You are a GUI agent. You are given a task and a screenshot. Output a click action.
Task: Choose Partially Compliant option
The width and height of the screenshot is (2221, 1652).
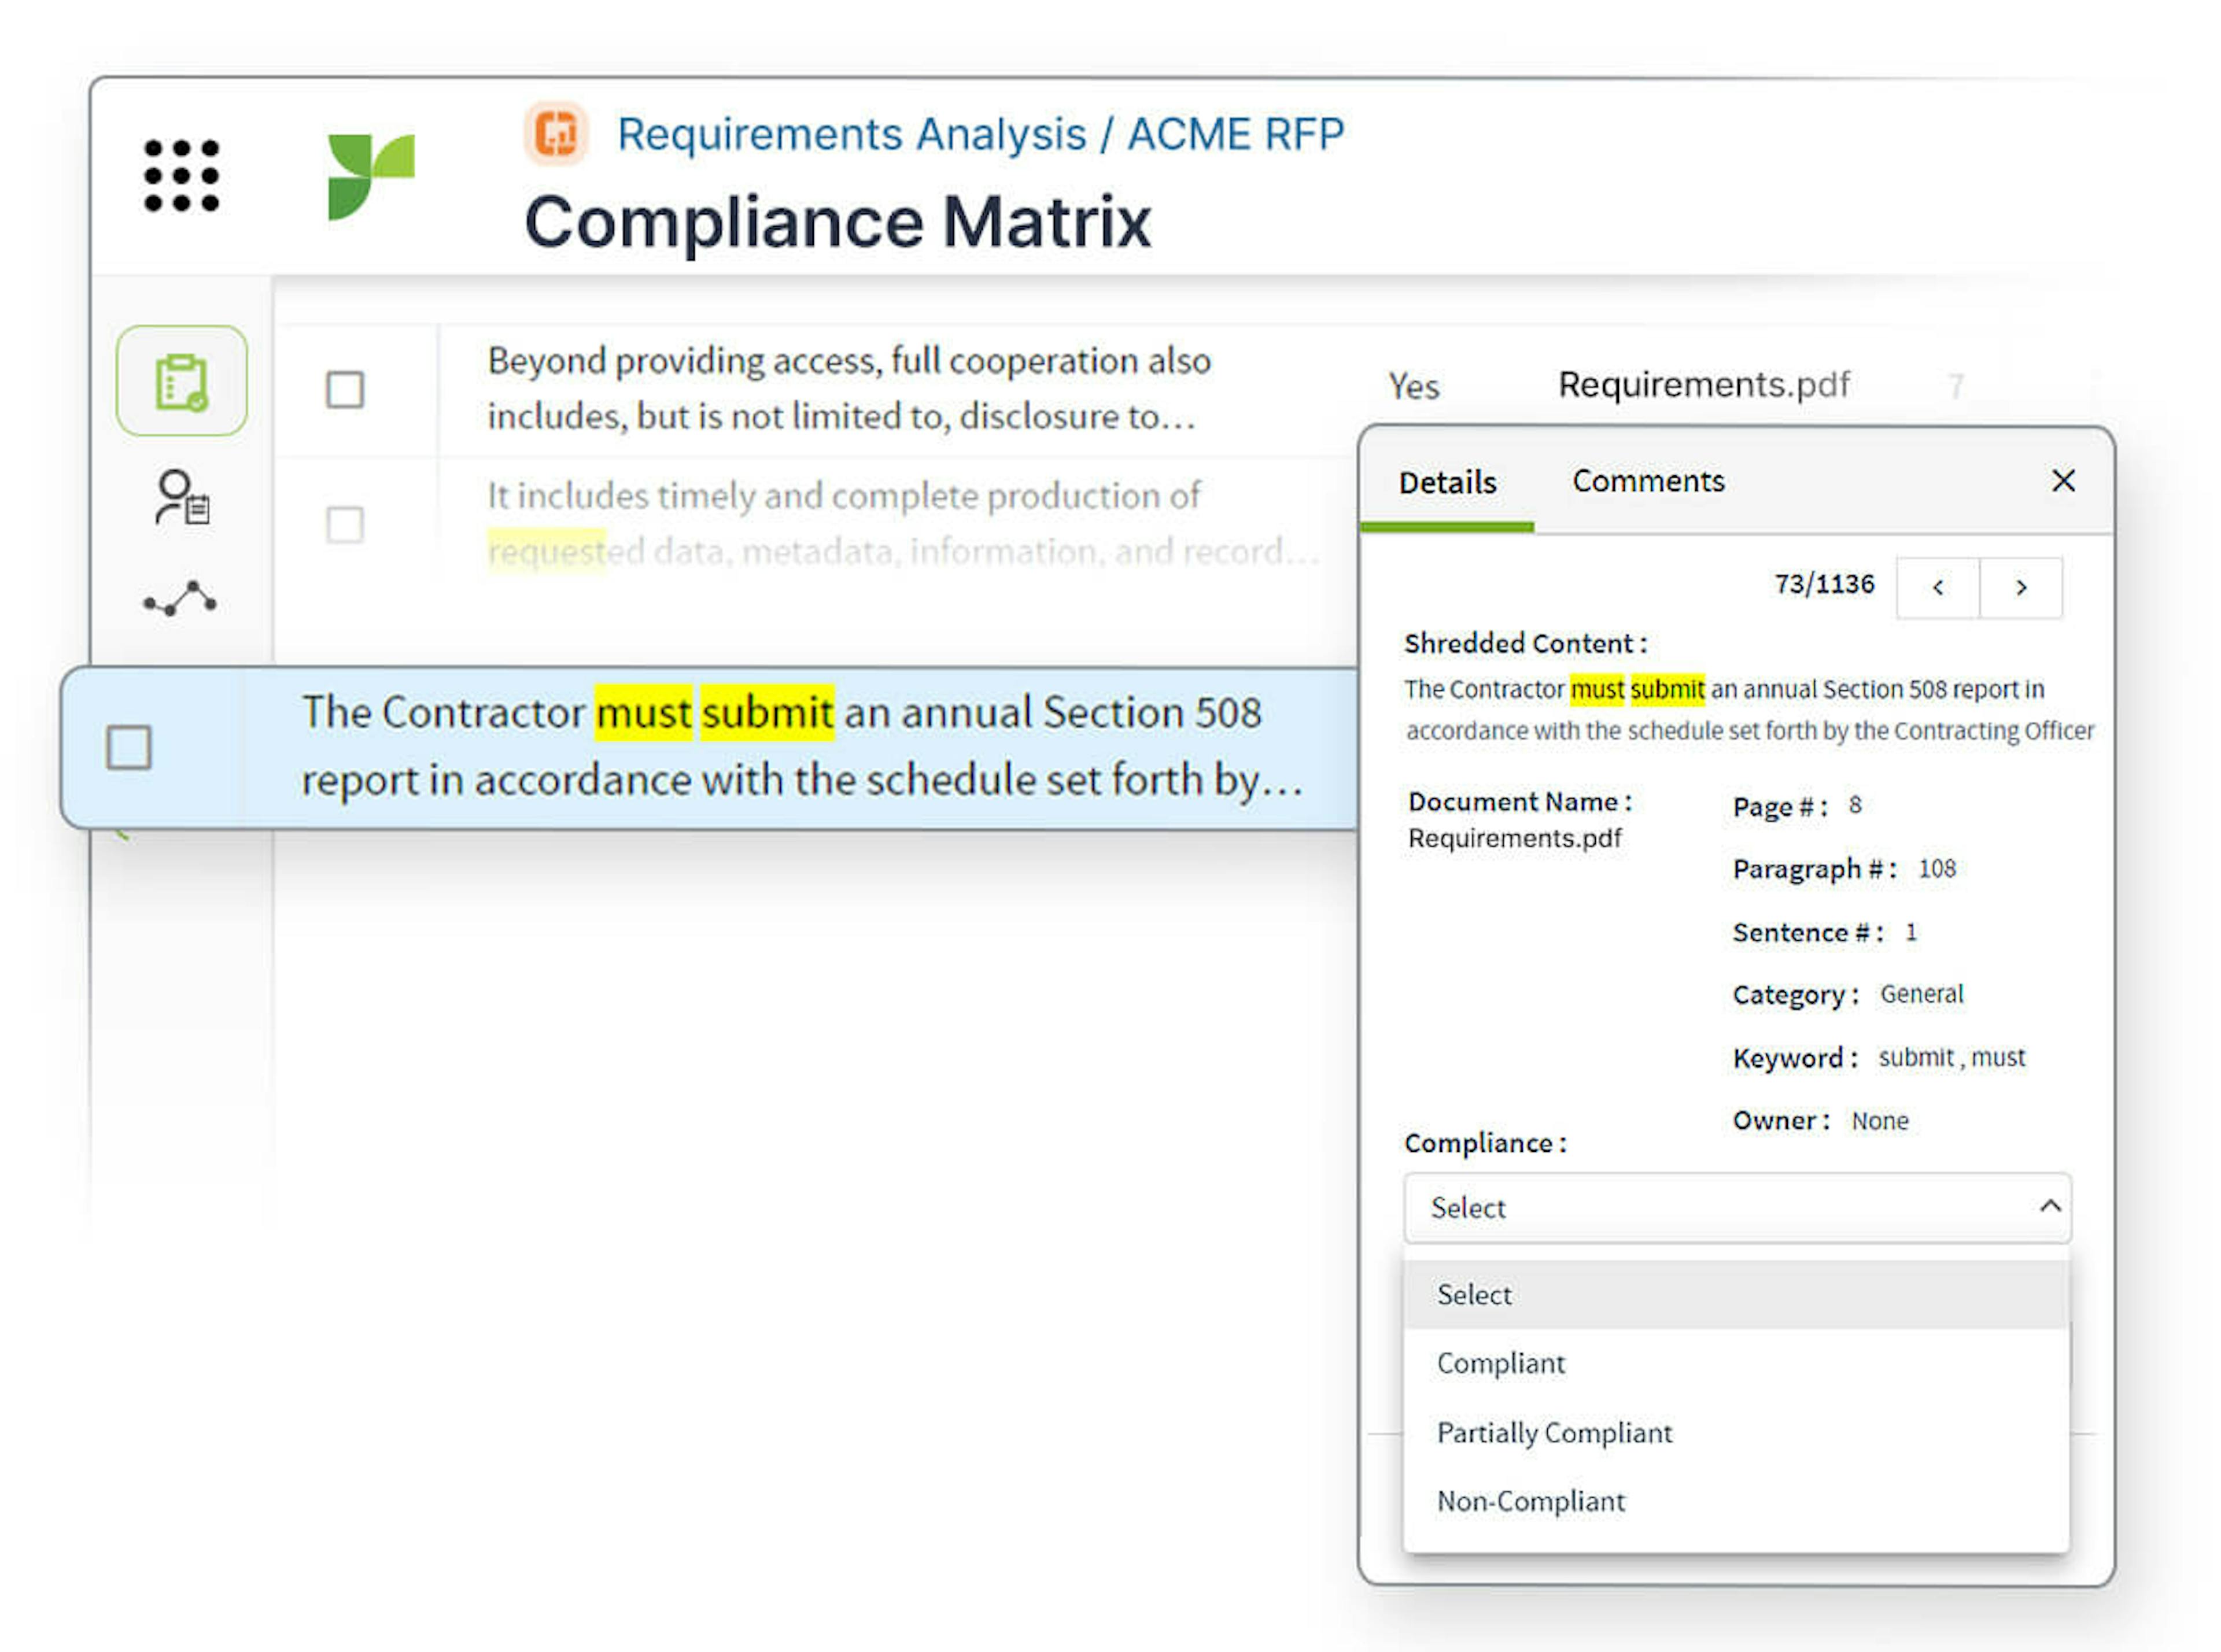pos(1554,1433)
